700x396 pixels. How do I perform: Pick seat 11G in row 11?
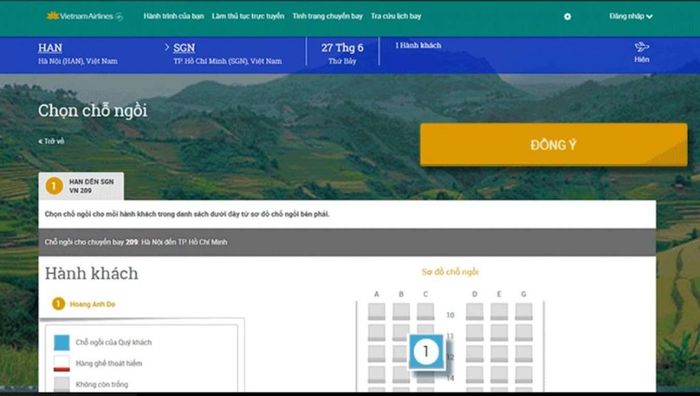[523, 333]
